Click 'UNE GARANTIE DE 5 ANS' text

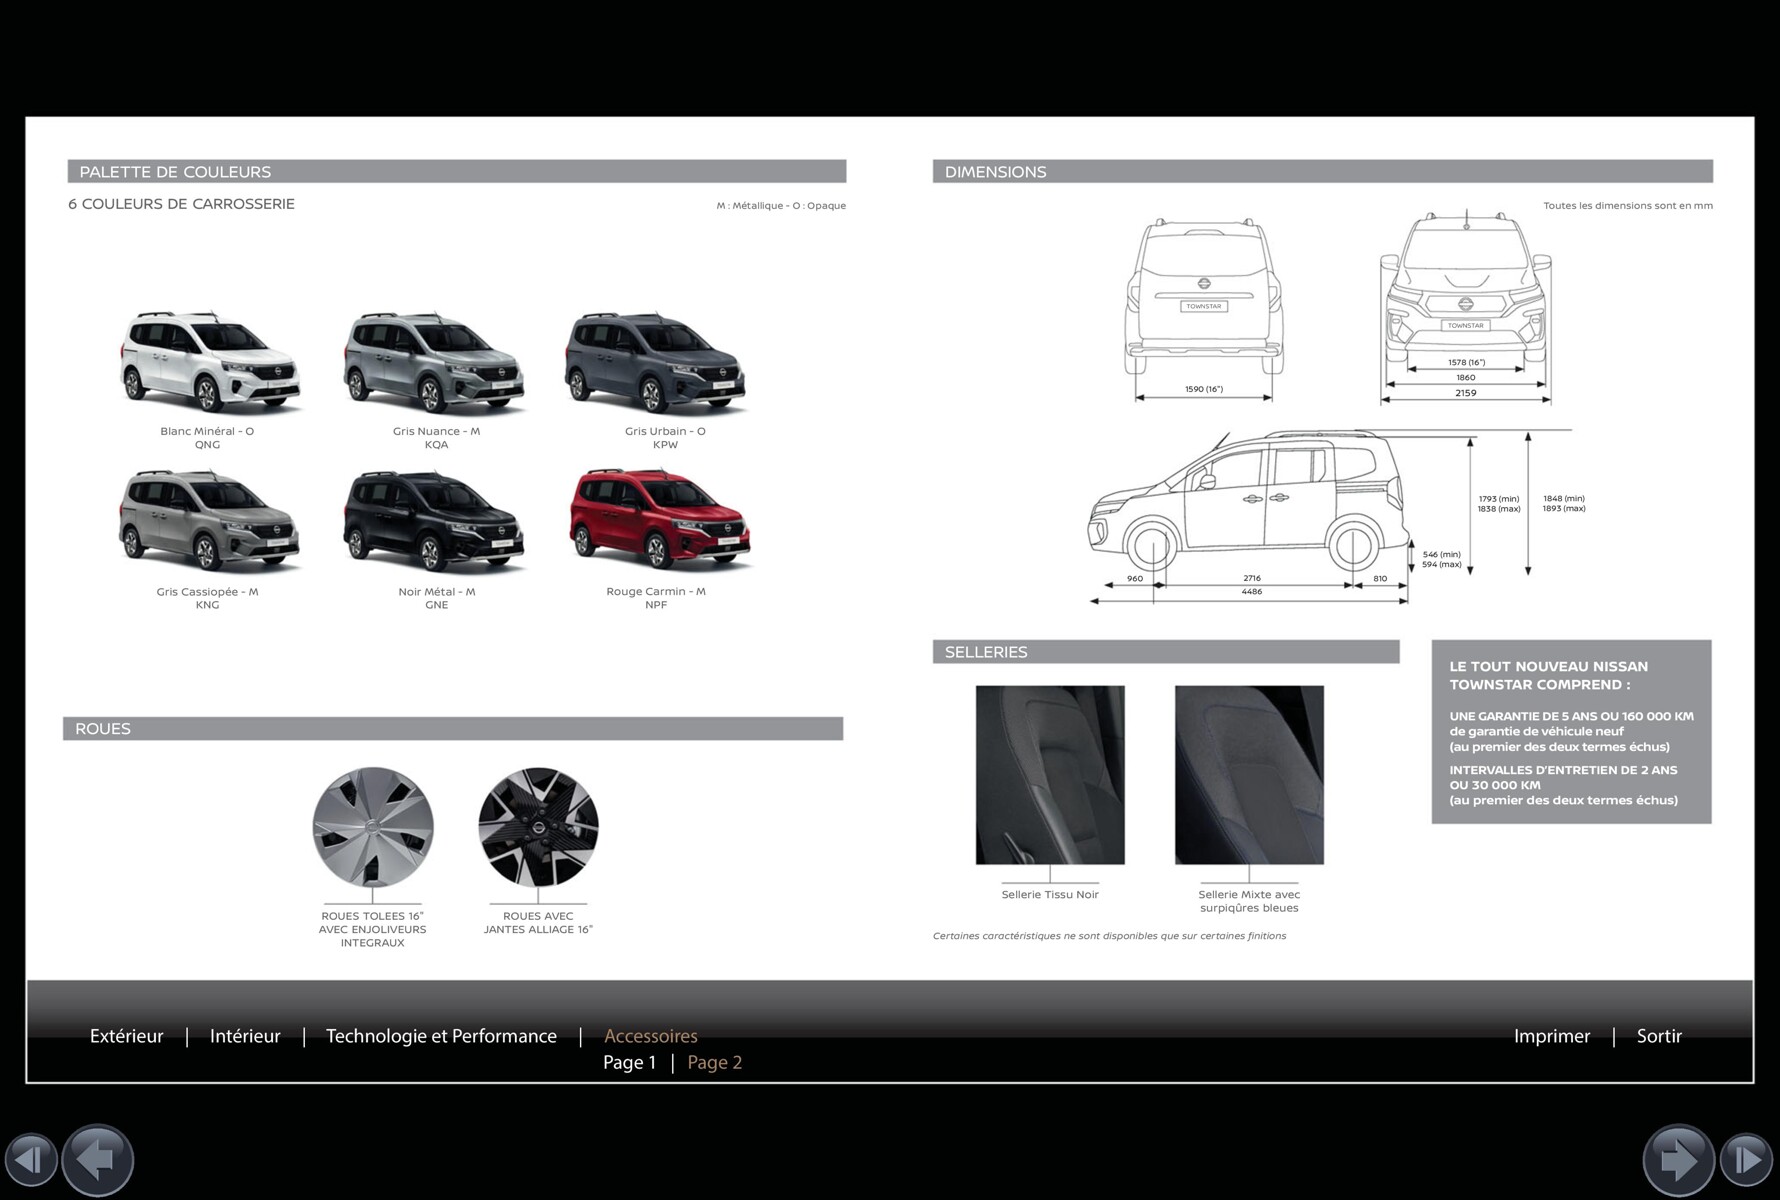pos(1572,716)
